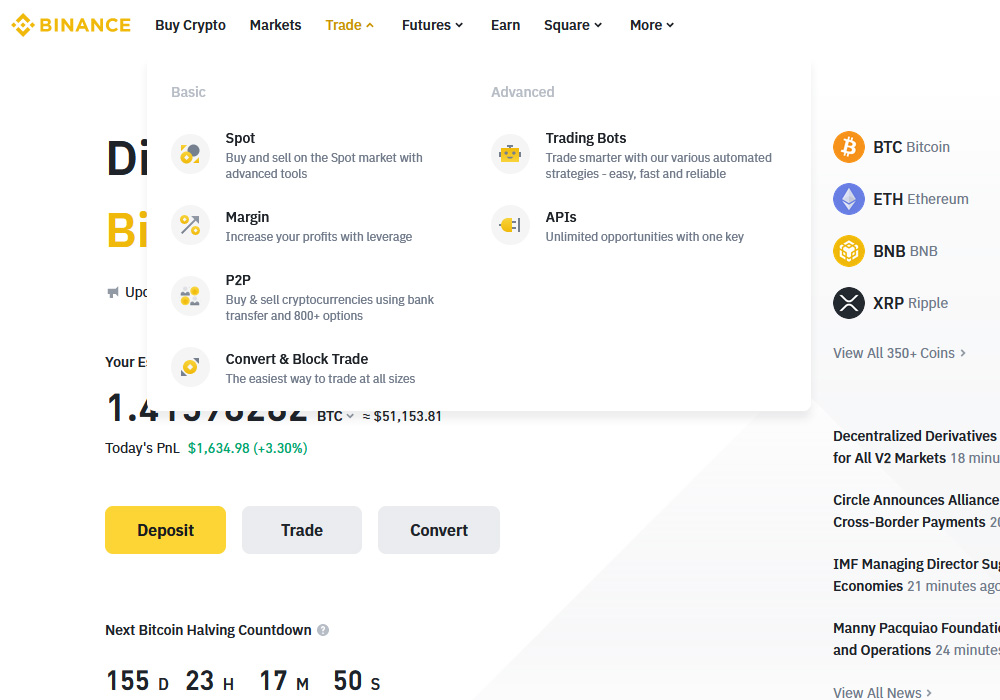Click the $1,634.98 (+3.30%) PnL value
The height and width of the screenshot is (700, 1000).
[247, 448]
